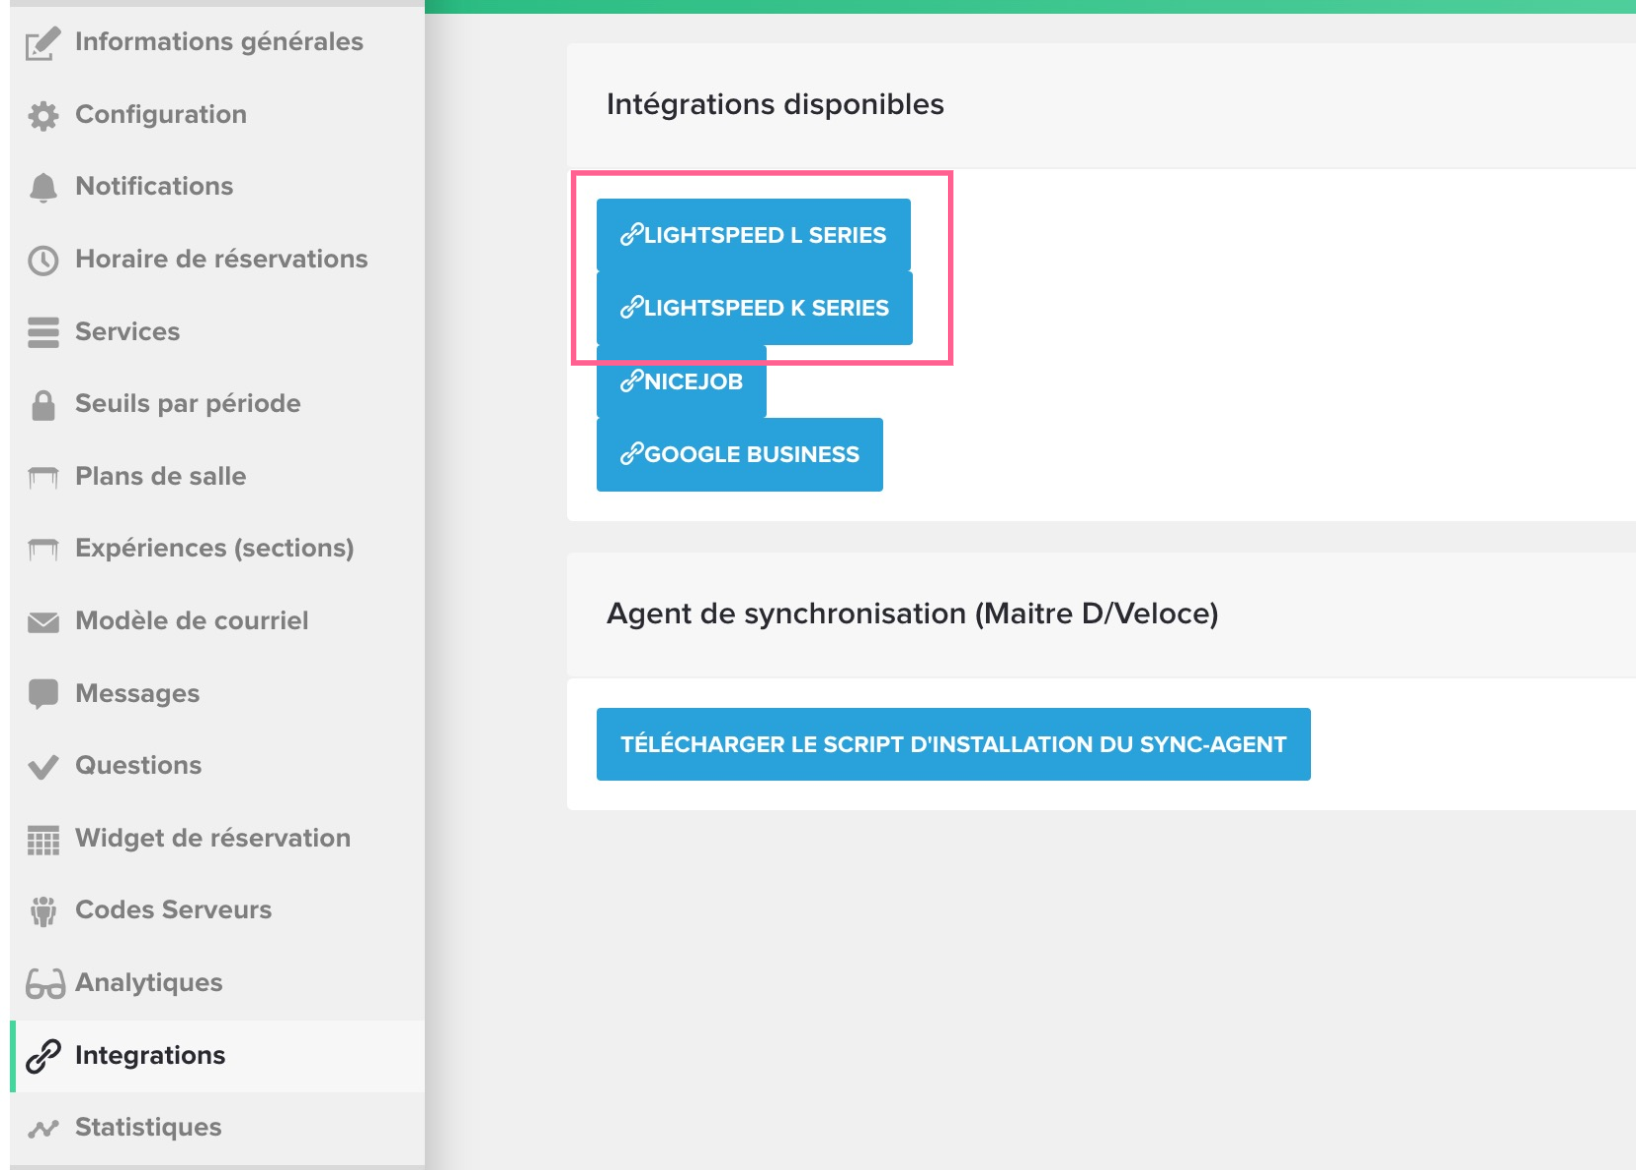Viewport: 1636px width, 1170px height.
Task: Click the padlock icon for Seuils par période
Action: click(43, 405)
